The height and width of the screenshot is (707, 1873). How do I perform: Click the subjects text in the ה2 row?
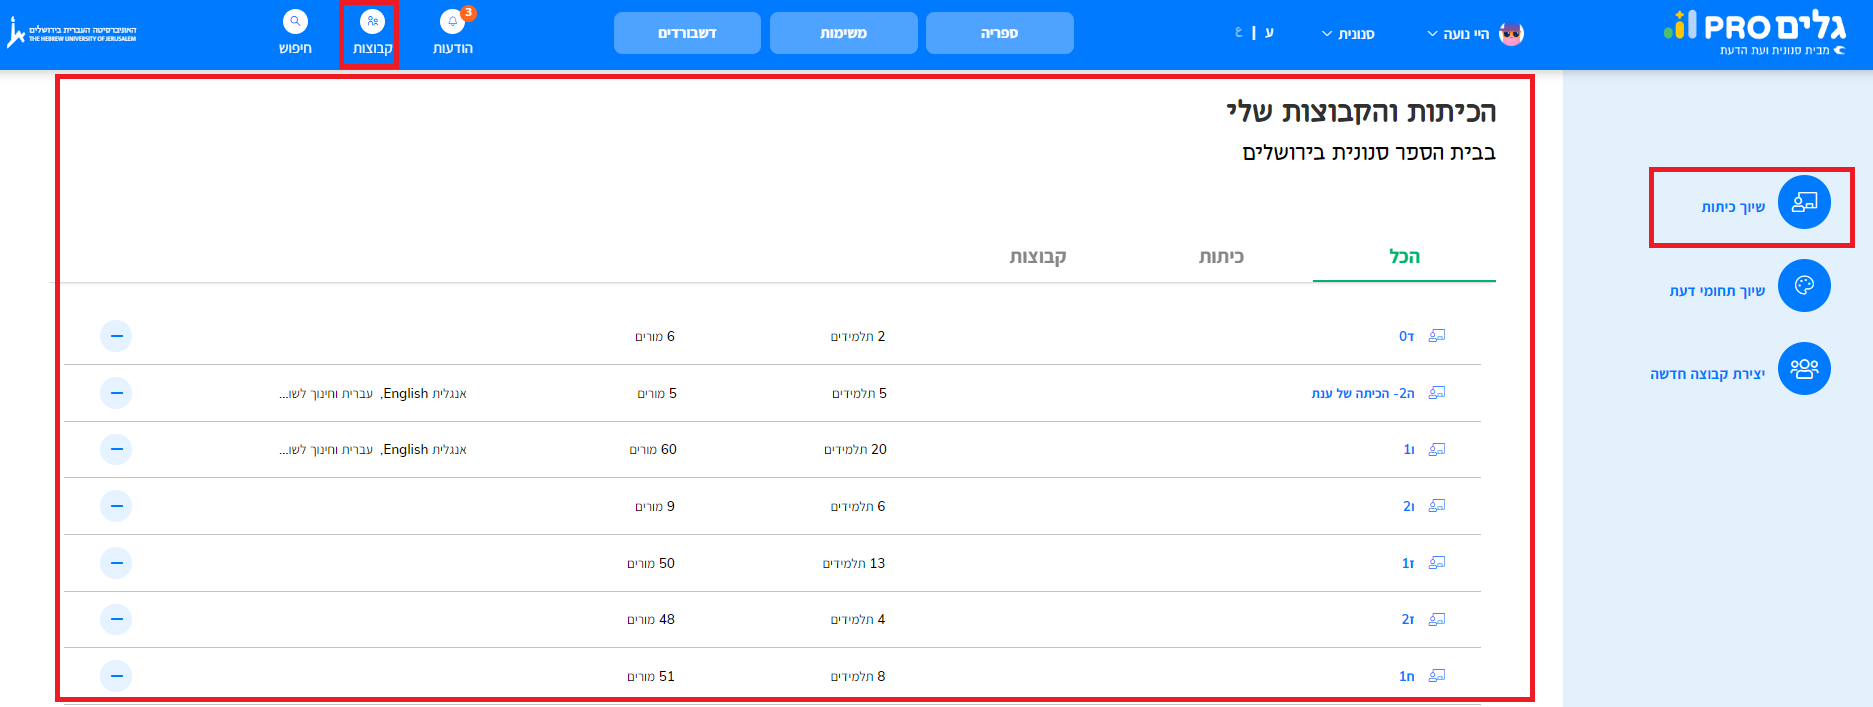click(373, 393)
